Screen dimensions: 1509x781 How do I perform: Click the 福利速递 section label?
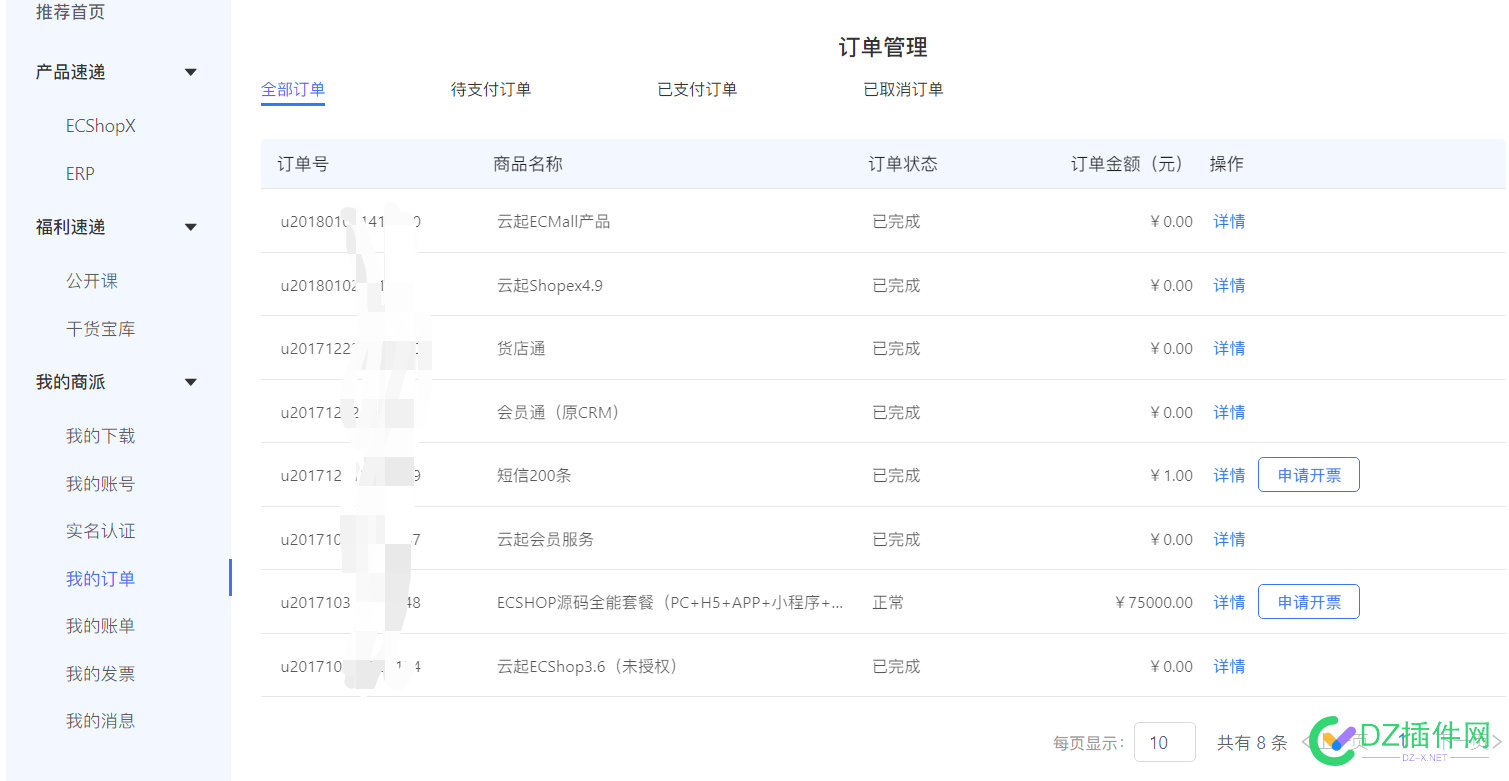[x=70, y=227]
